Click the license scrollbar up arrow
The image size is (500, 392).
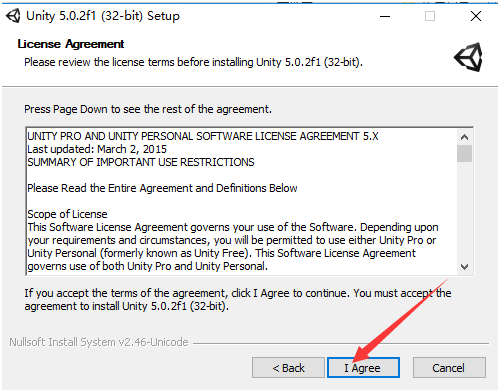[464, 137]
